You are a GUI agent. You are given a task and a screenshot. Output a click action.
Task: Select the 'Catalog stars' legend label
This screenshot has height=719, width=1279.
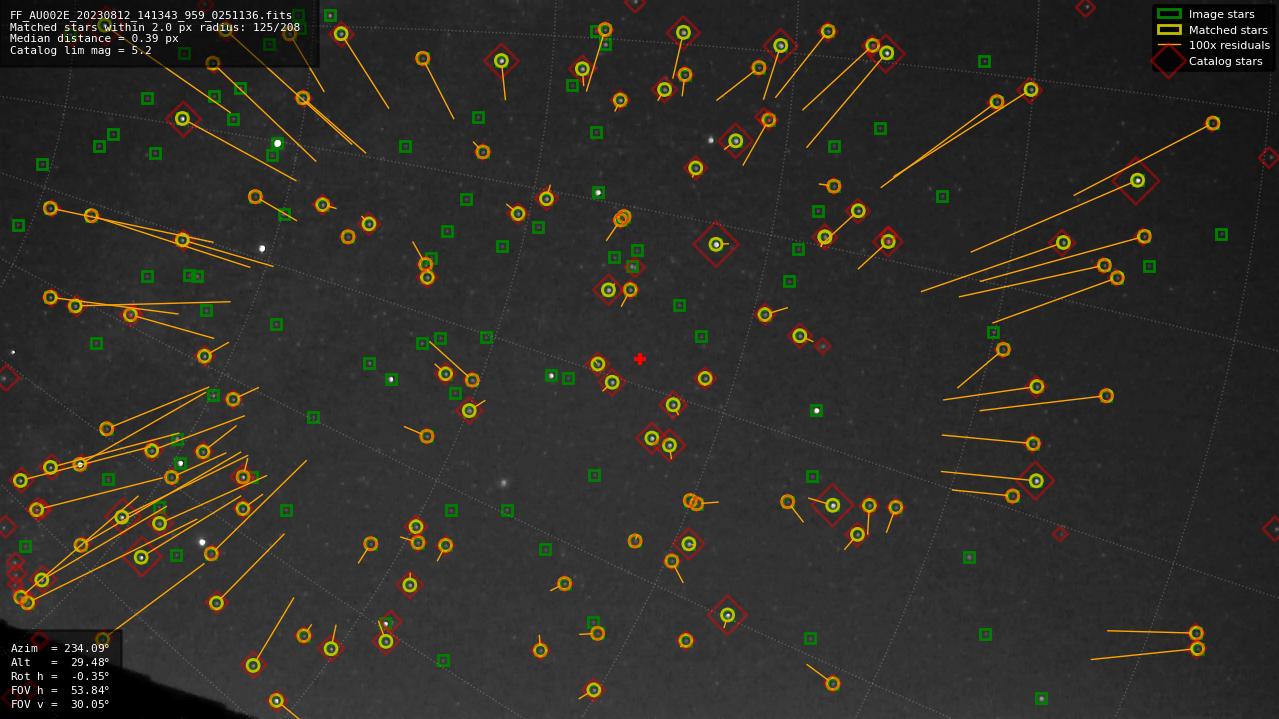click(x=1225, y=61)
